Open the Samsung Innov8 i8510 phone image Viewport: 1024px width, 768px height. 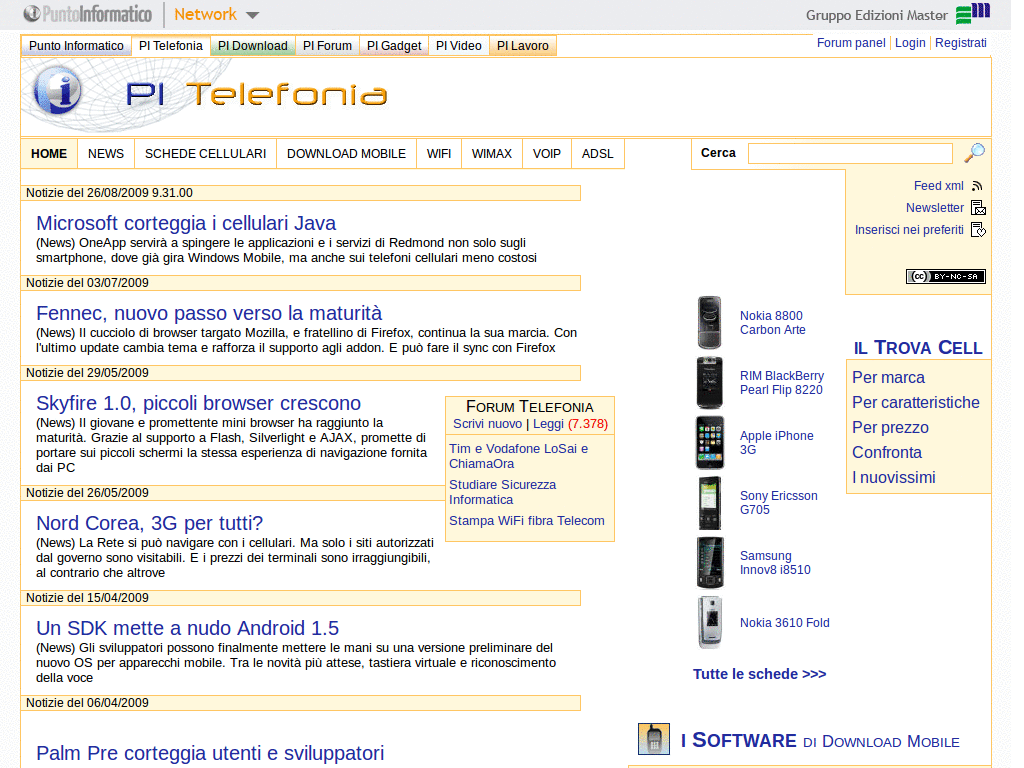pyautogui.click(x=710, y=563)
